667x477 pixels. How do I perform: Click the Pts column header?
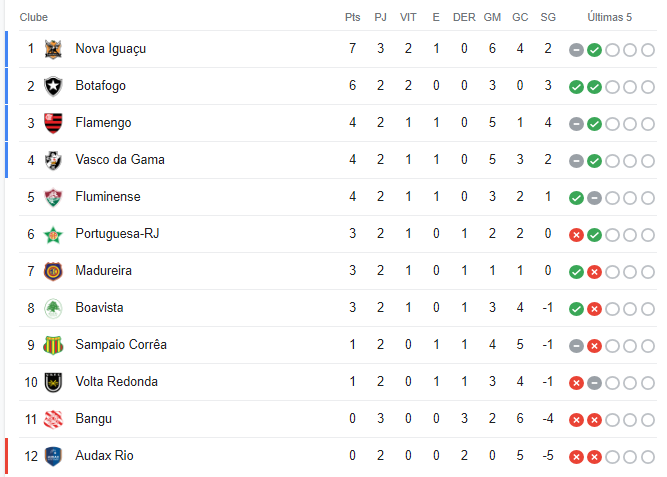[352, 17]
